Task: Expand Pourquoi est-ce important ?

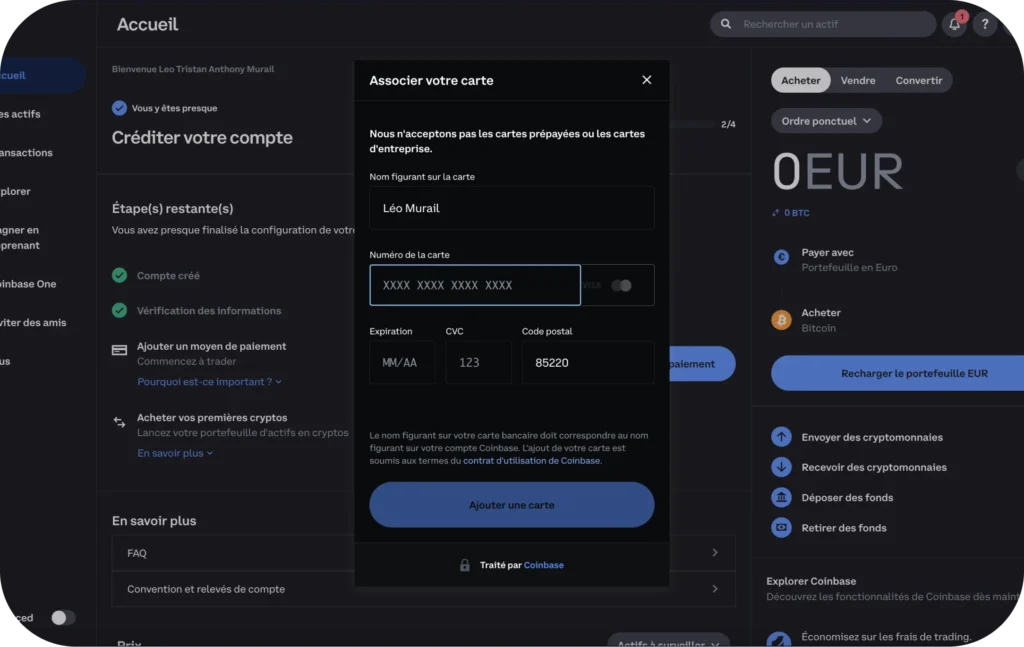Action: [209, 381]
